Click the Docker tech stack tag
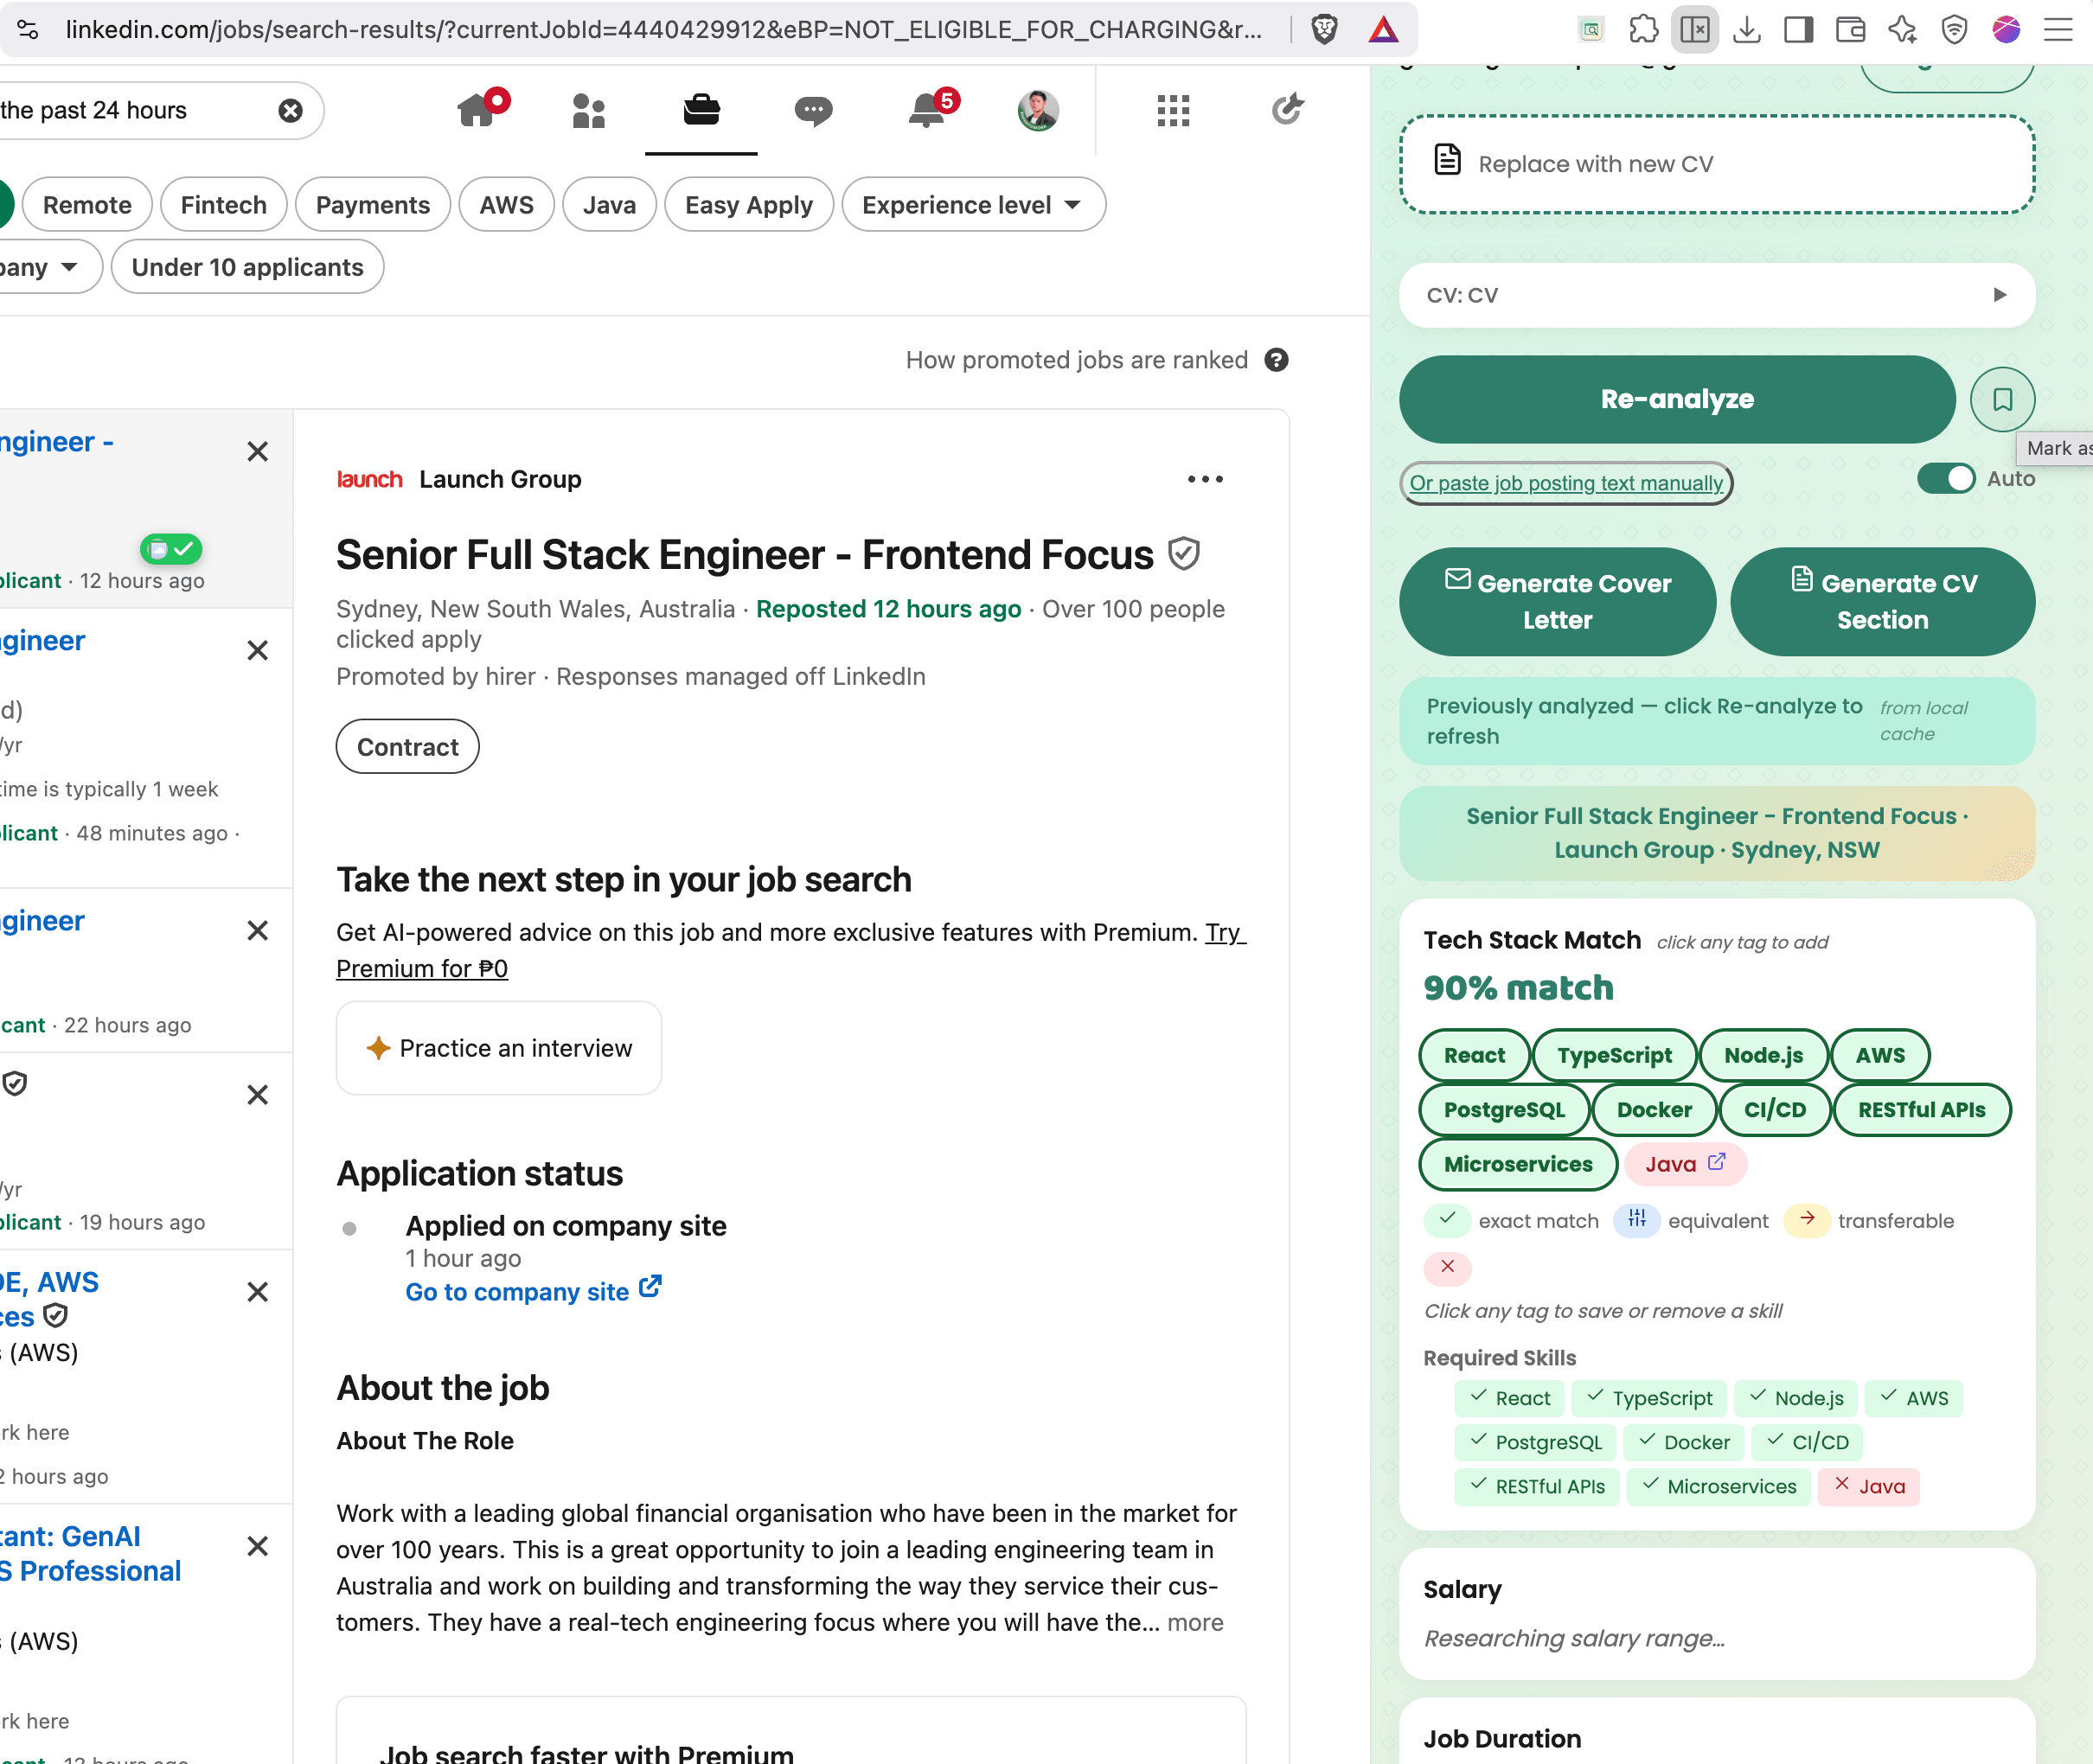 (x=1654, y=1110)
